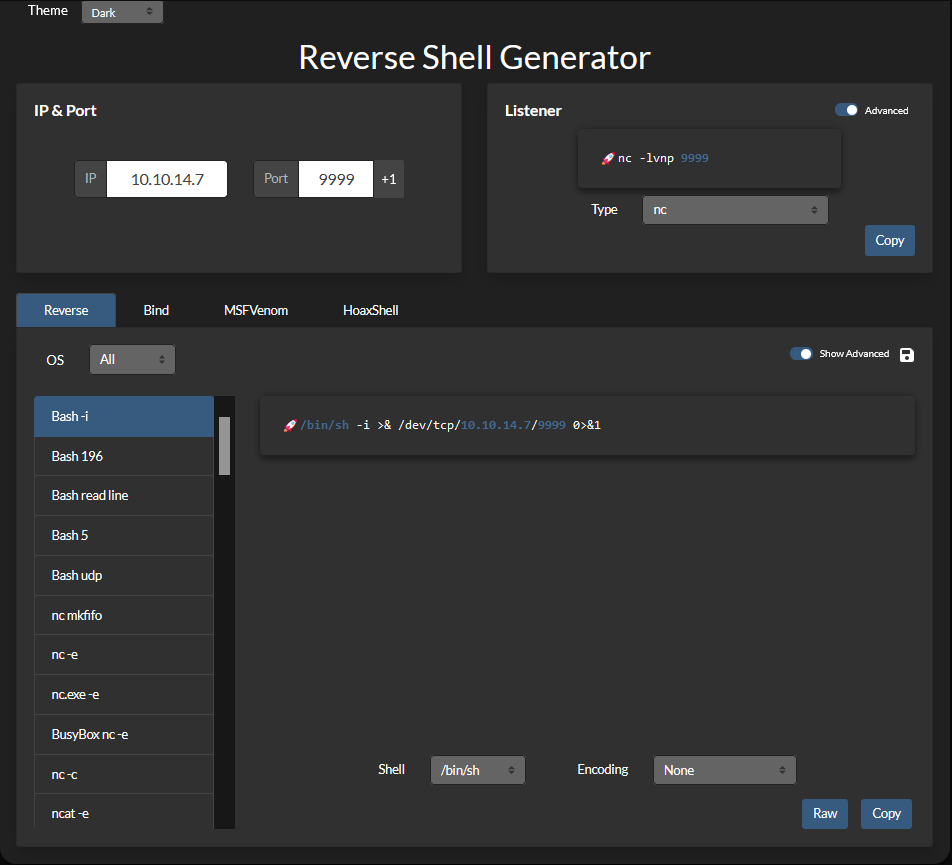Click the save icon beside Show Advanced
Screen dimensions: 952x865
coord(906,355)
